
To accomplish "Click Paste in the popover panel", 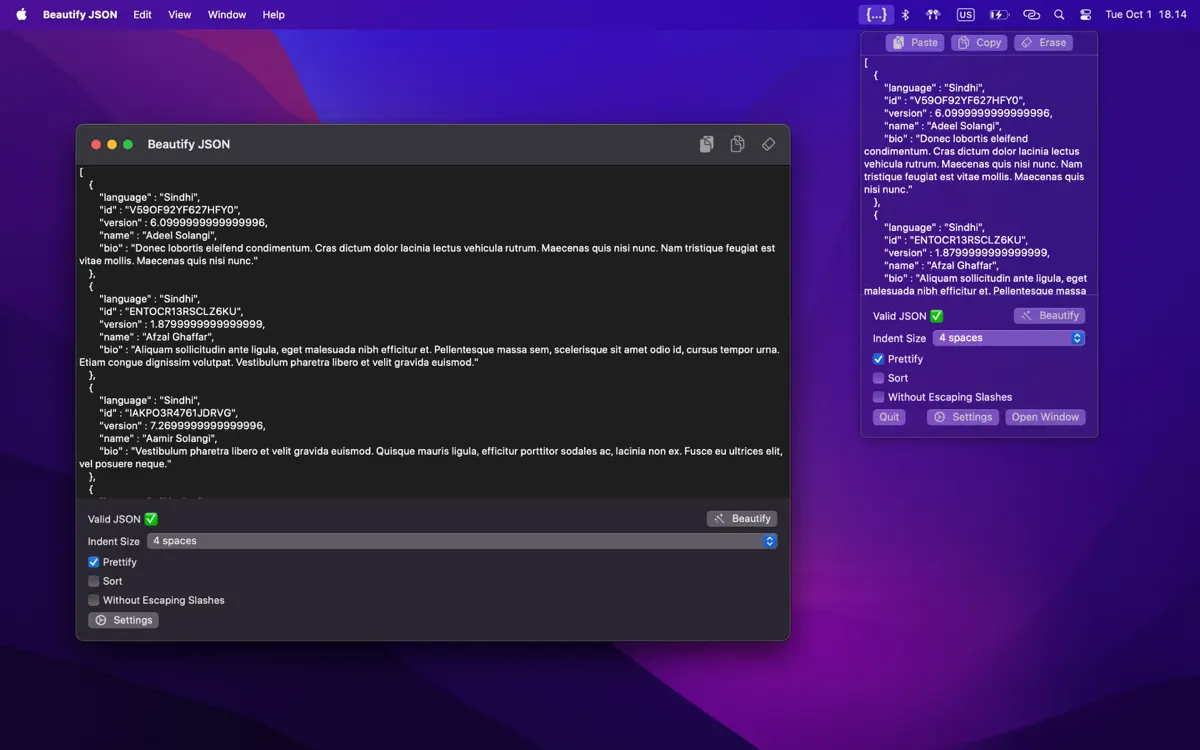I will pos(915,43).
